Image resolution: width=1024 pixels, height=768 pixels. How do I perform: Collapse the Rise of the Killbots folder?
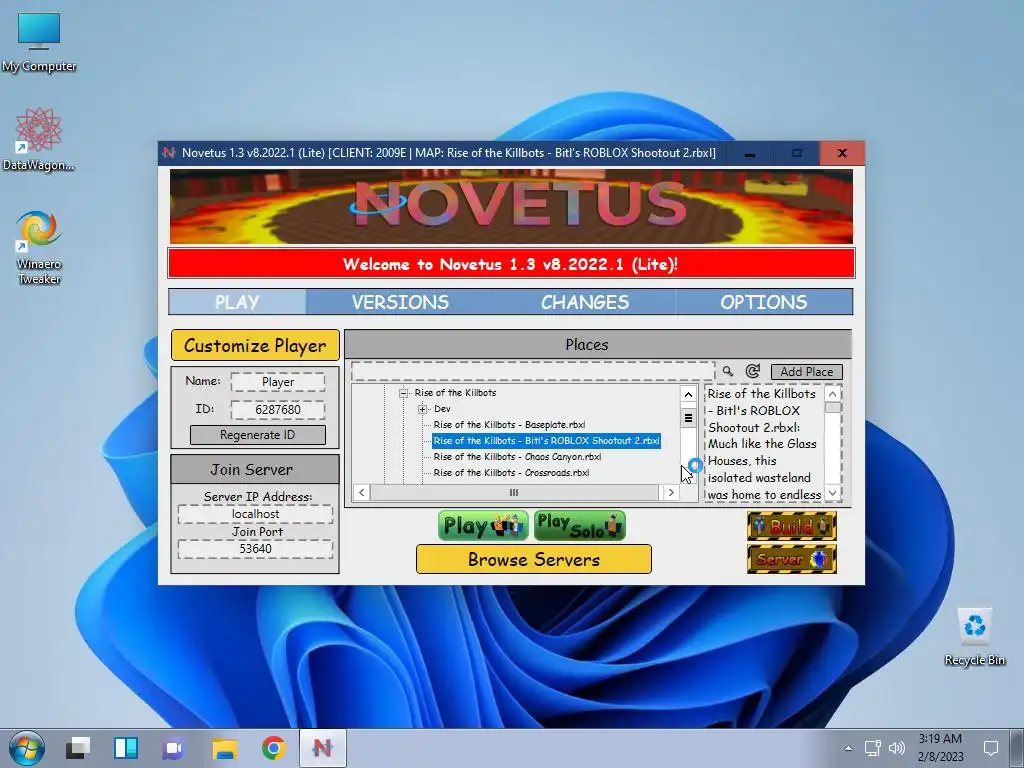click(403, 393)
